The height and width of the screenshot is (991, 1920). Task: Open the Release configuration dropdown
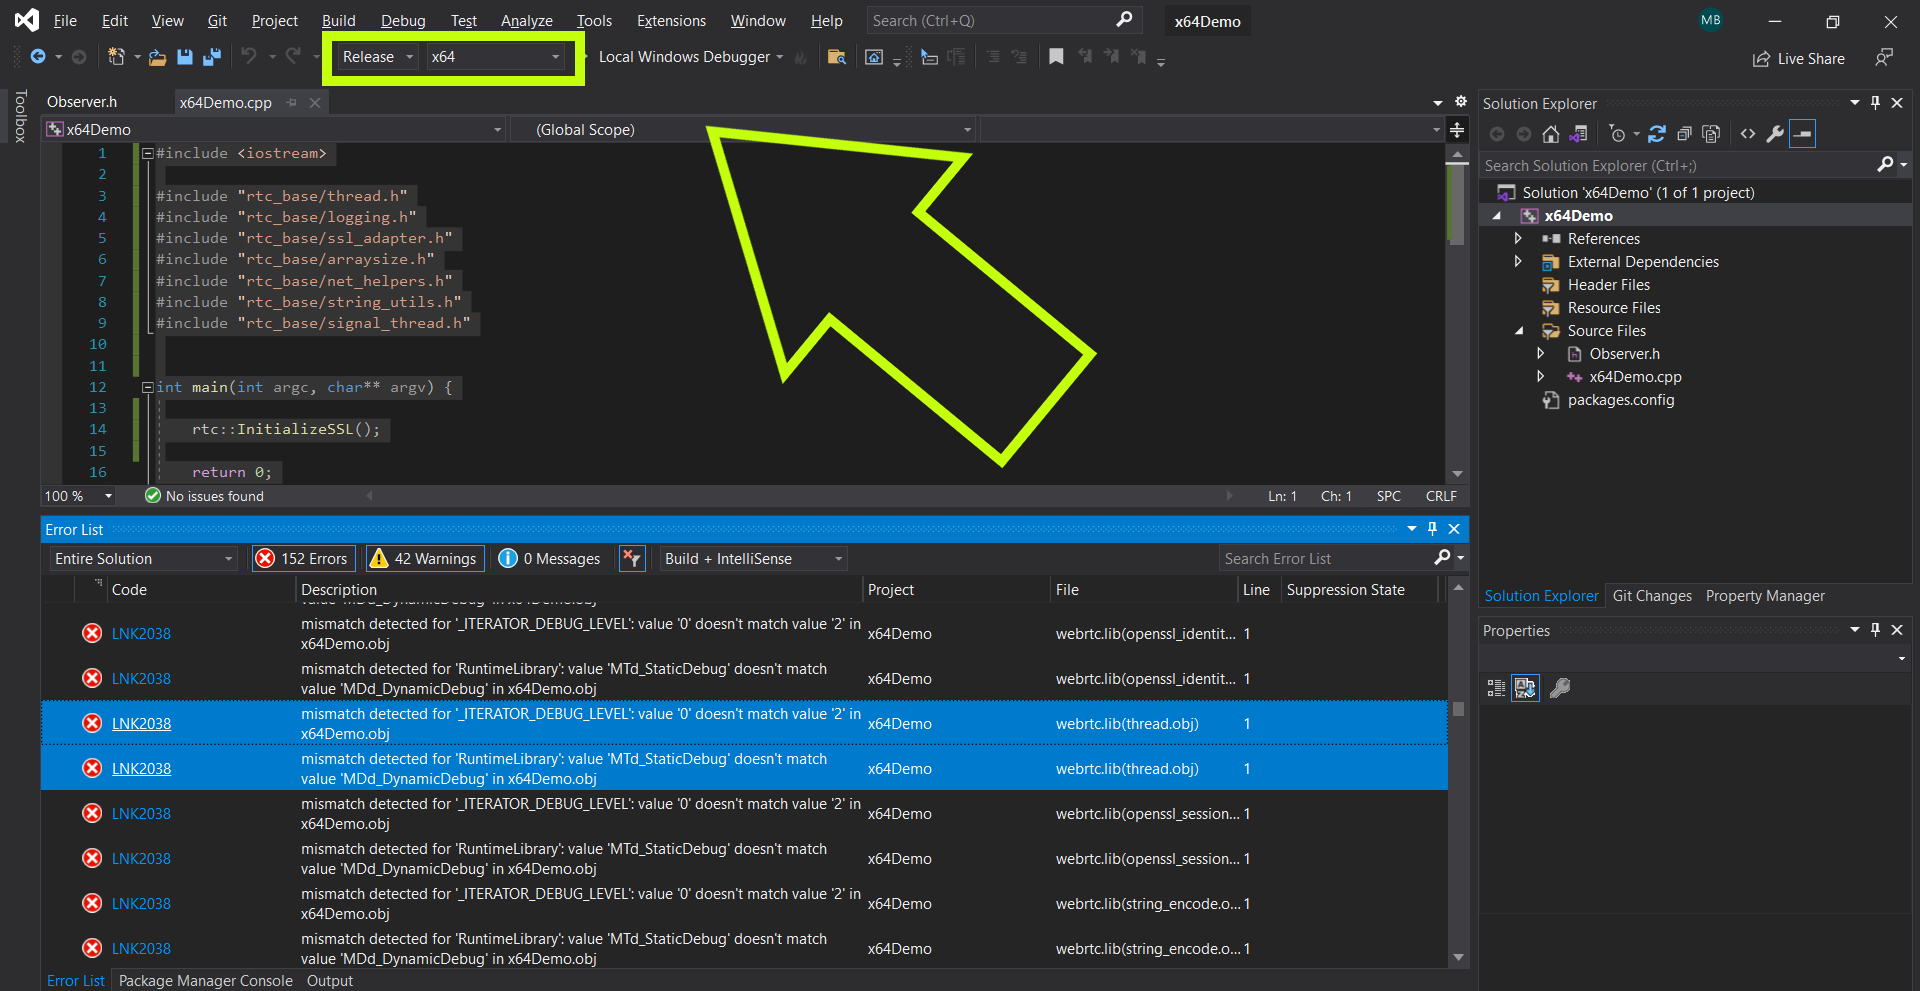(x=377, y=57)
